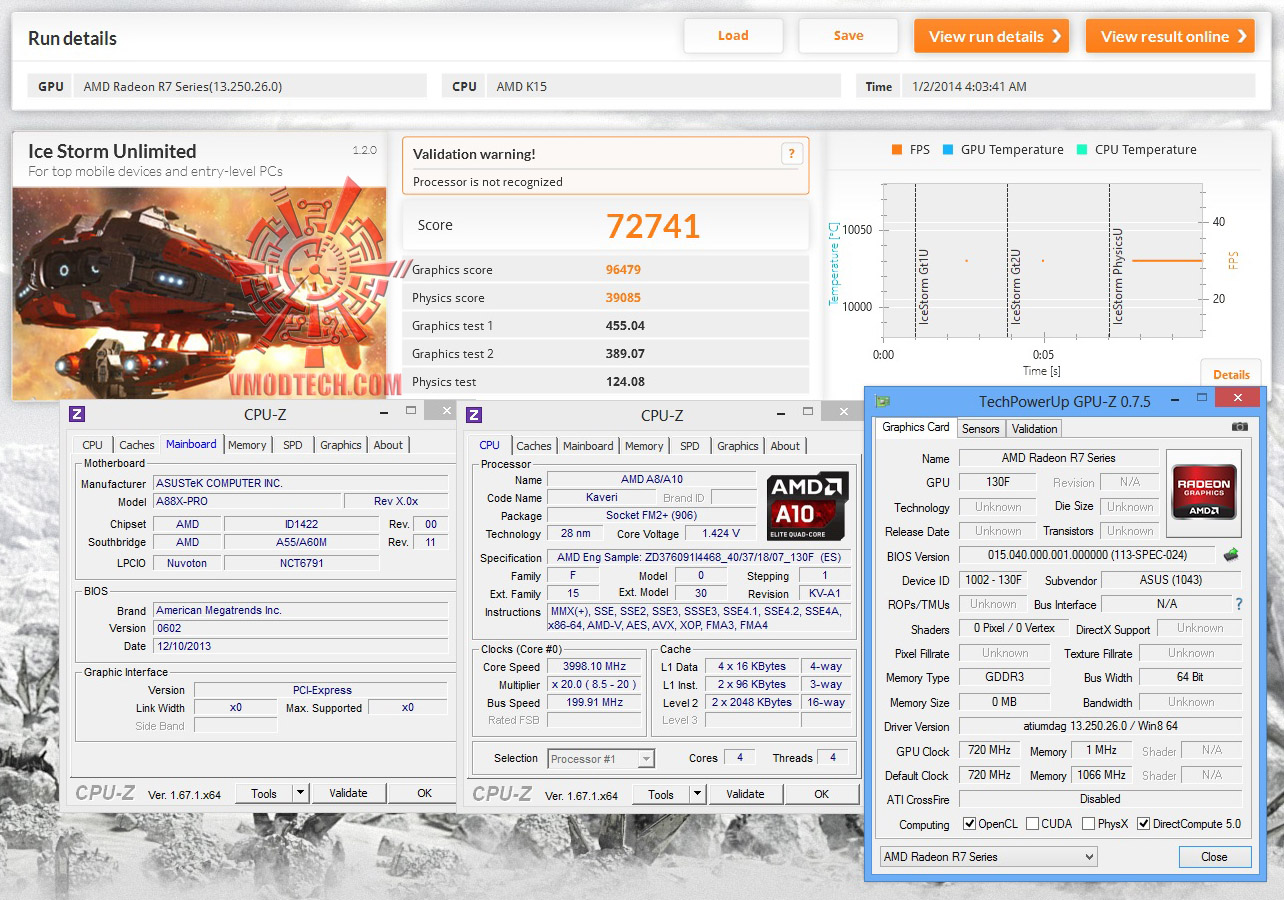Take a GPU-Z screenshot with the camera icon

(1240, 427)
